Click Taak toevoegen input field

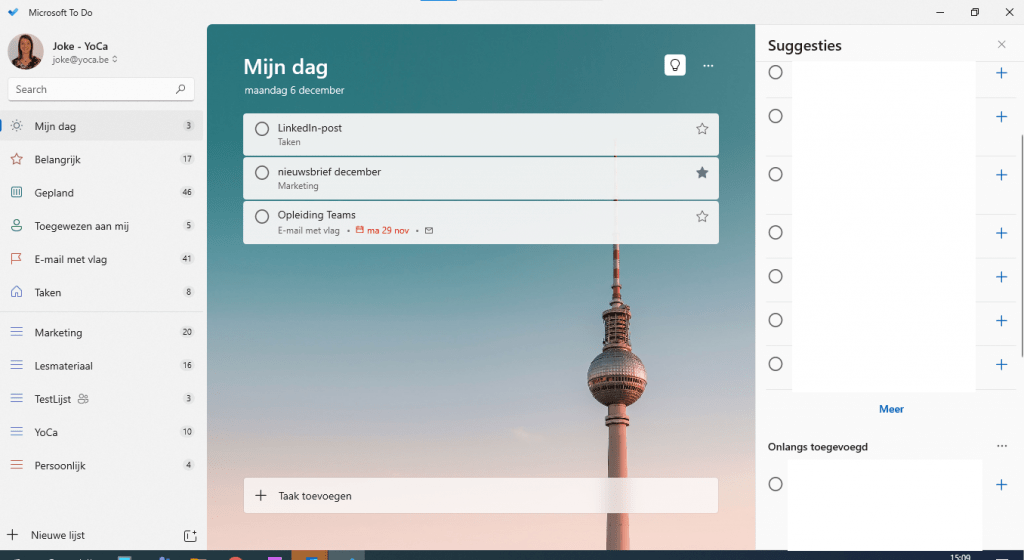click(x=481, y=495)
